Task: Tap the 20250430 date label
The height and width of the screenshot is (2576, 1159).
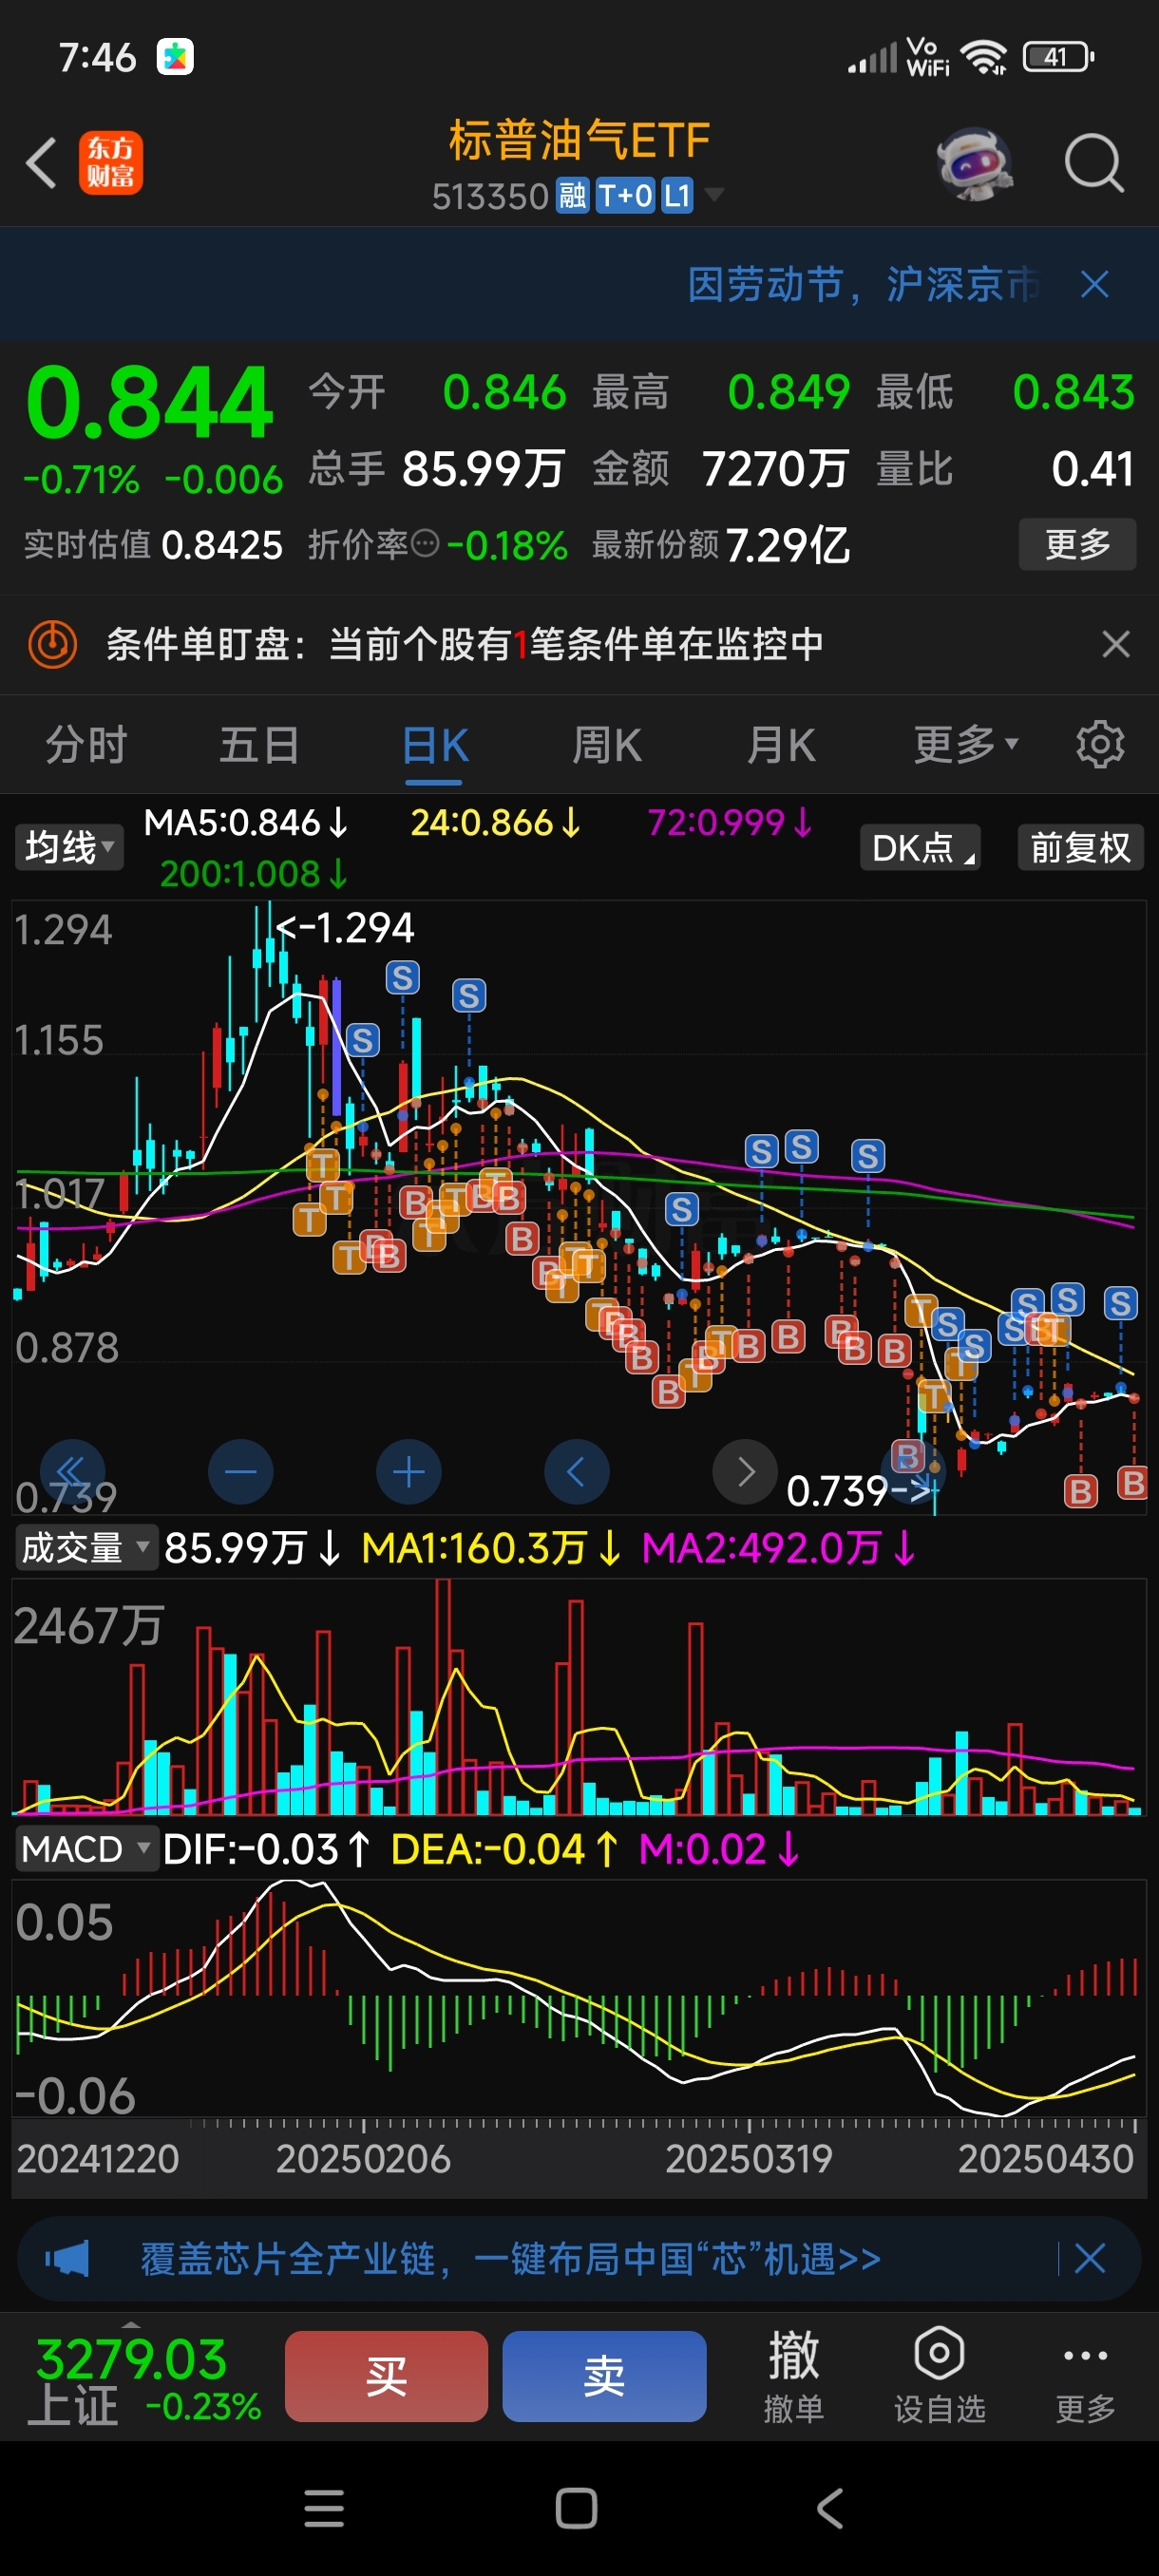Action: pos(1046,2158)
